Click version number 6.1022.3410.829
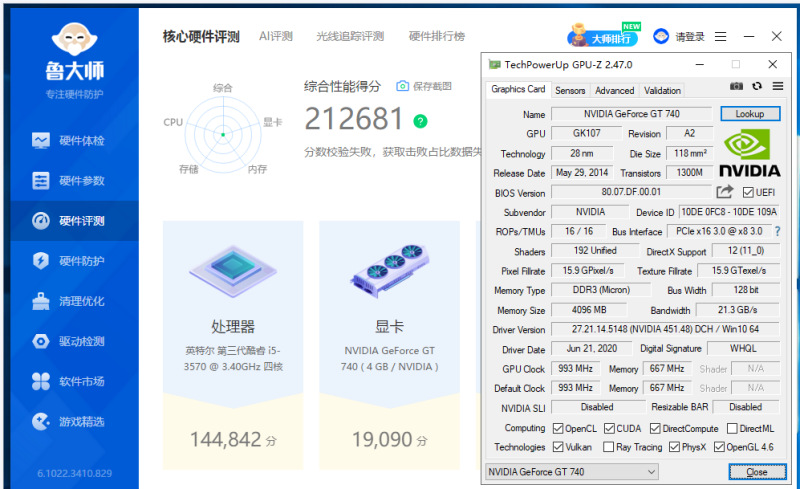 (74, 473)
